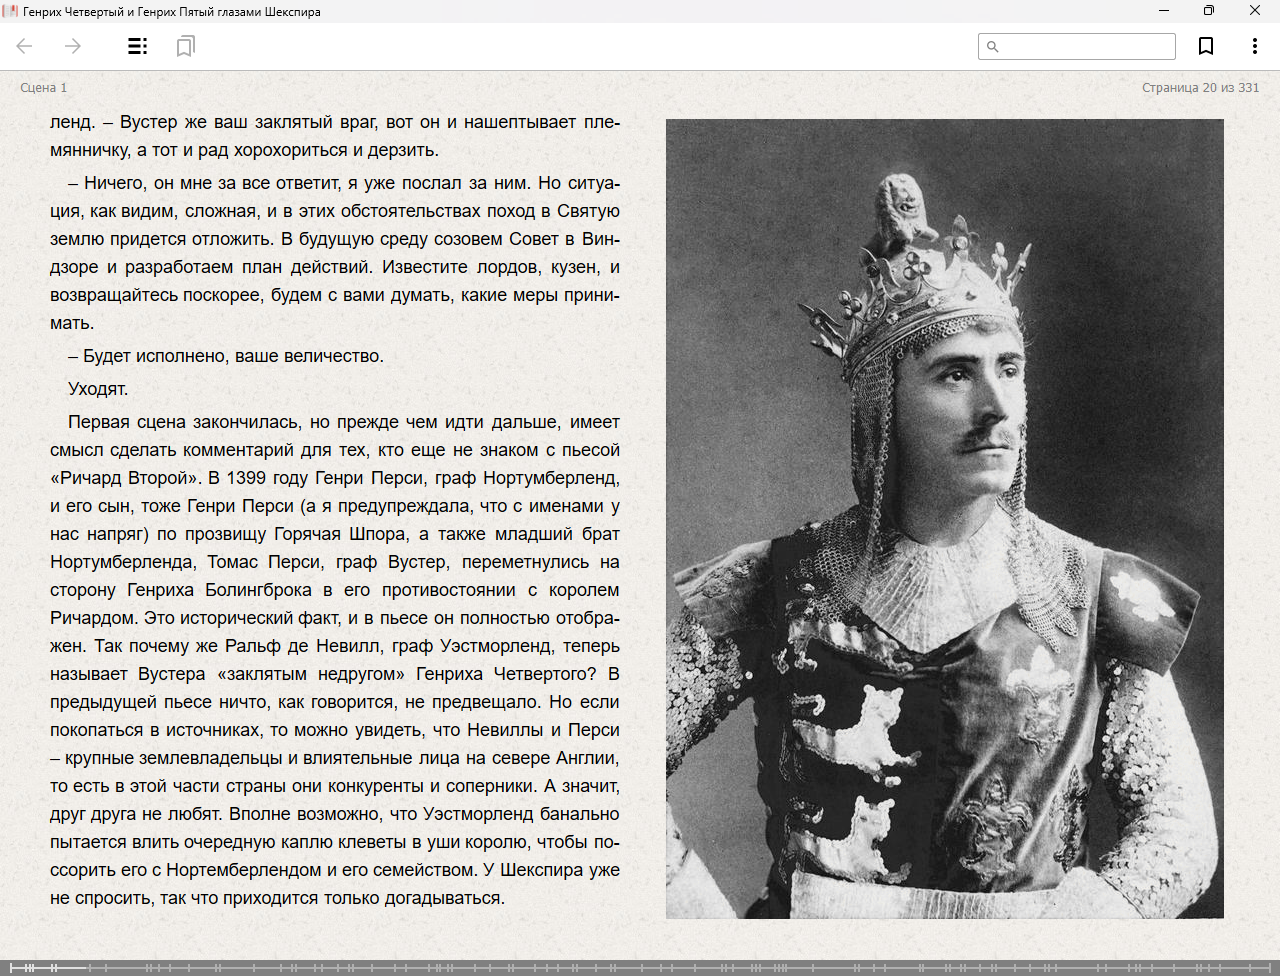This screenshot has height=976, width=1280.
Task: Click the 'Страница 20 из 331' page indicator
Action: click(x=1200, y=88)
